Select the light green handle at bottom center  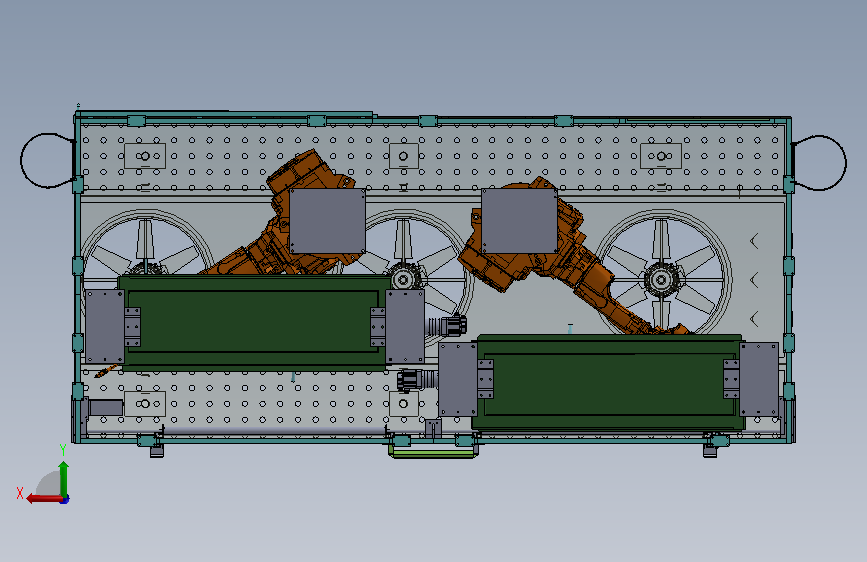click(433, 452)
